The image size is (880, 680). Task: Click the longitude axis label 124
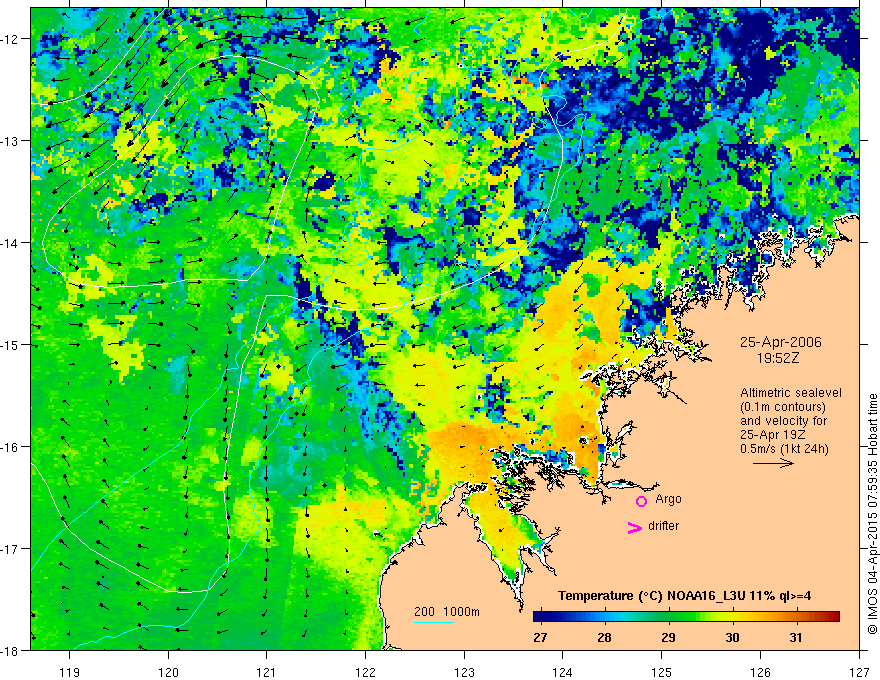tap(563, 672)
